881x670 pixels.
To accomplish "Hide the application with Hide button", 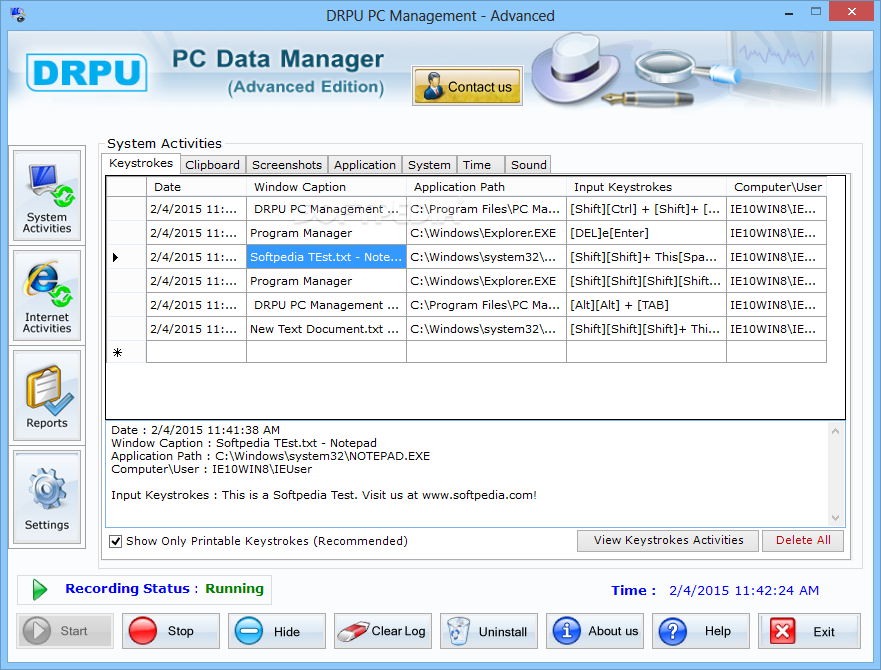I will pyautogui.click(x=277, y=631).
